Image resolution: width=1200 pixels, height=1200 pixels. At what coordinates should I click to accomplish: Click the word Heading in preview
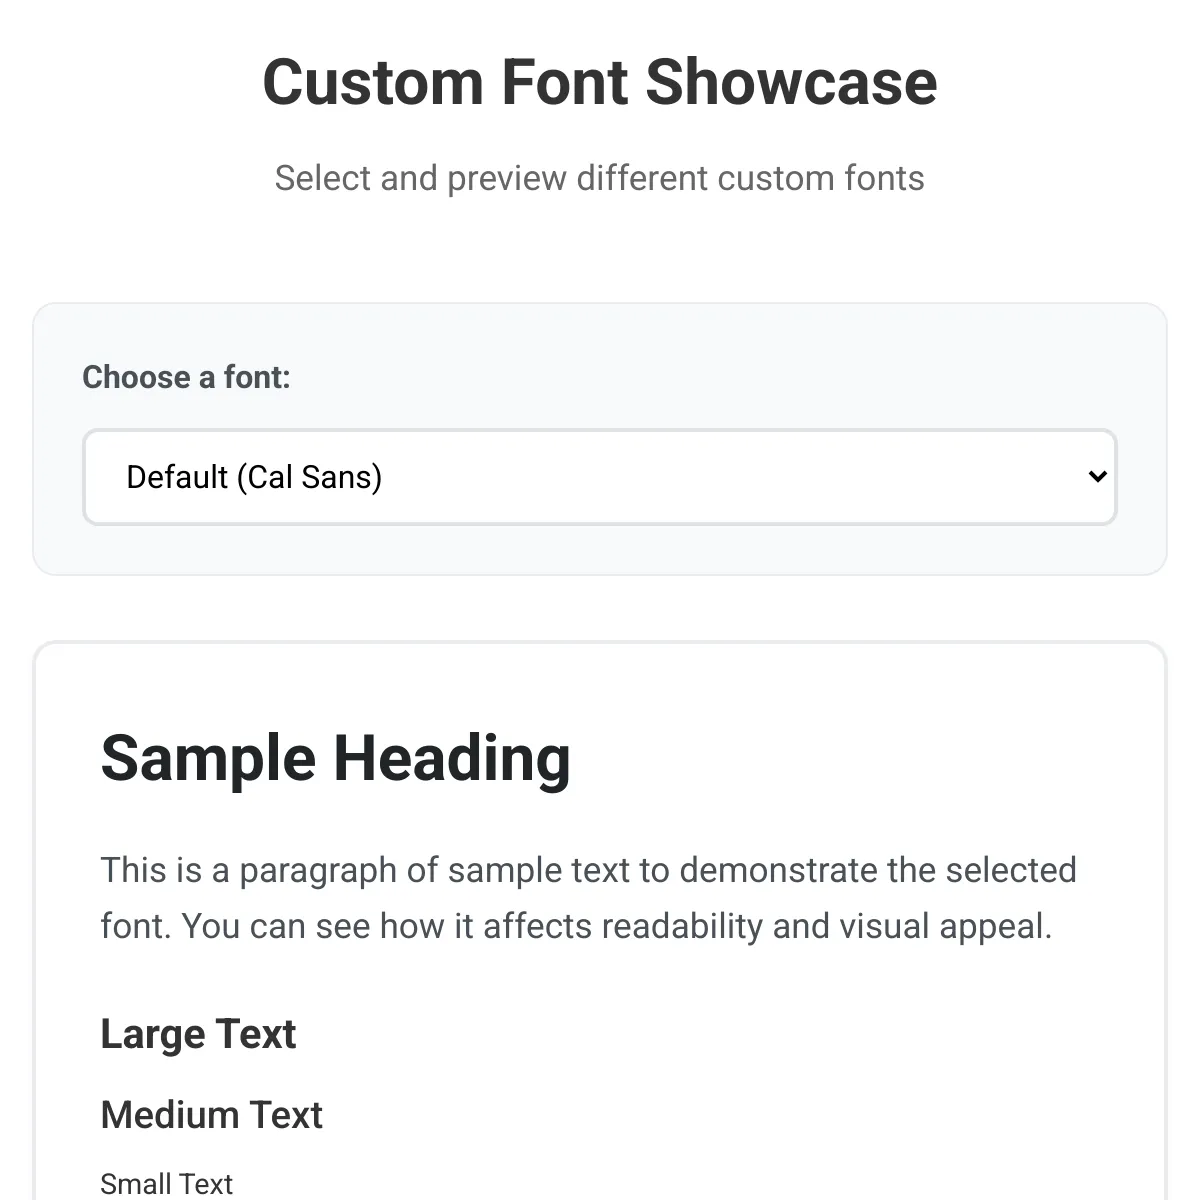(x=452, y=758)
